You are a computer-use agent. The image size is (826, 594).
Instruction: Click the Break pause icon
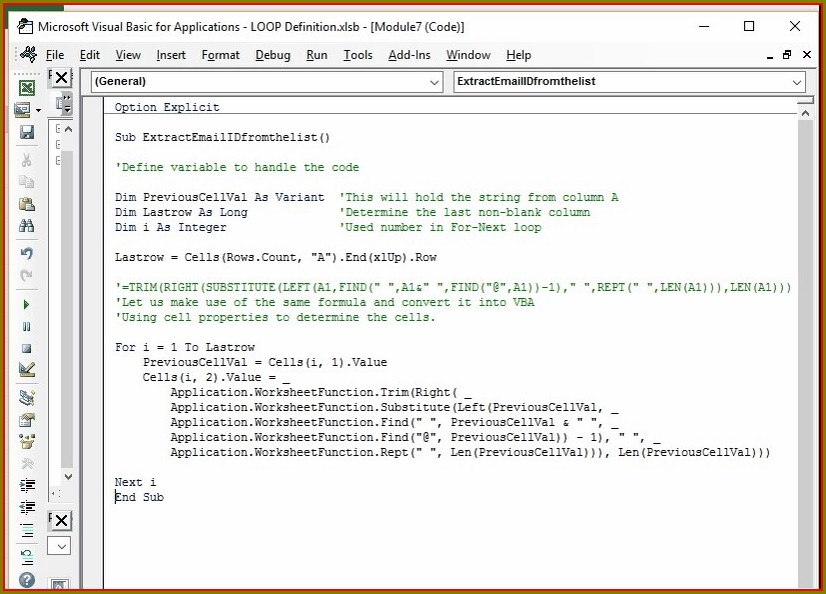[x=27, y=326]
